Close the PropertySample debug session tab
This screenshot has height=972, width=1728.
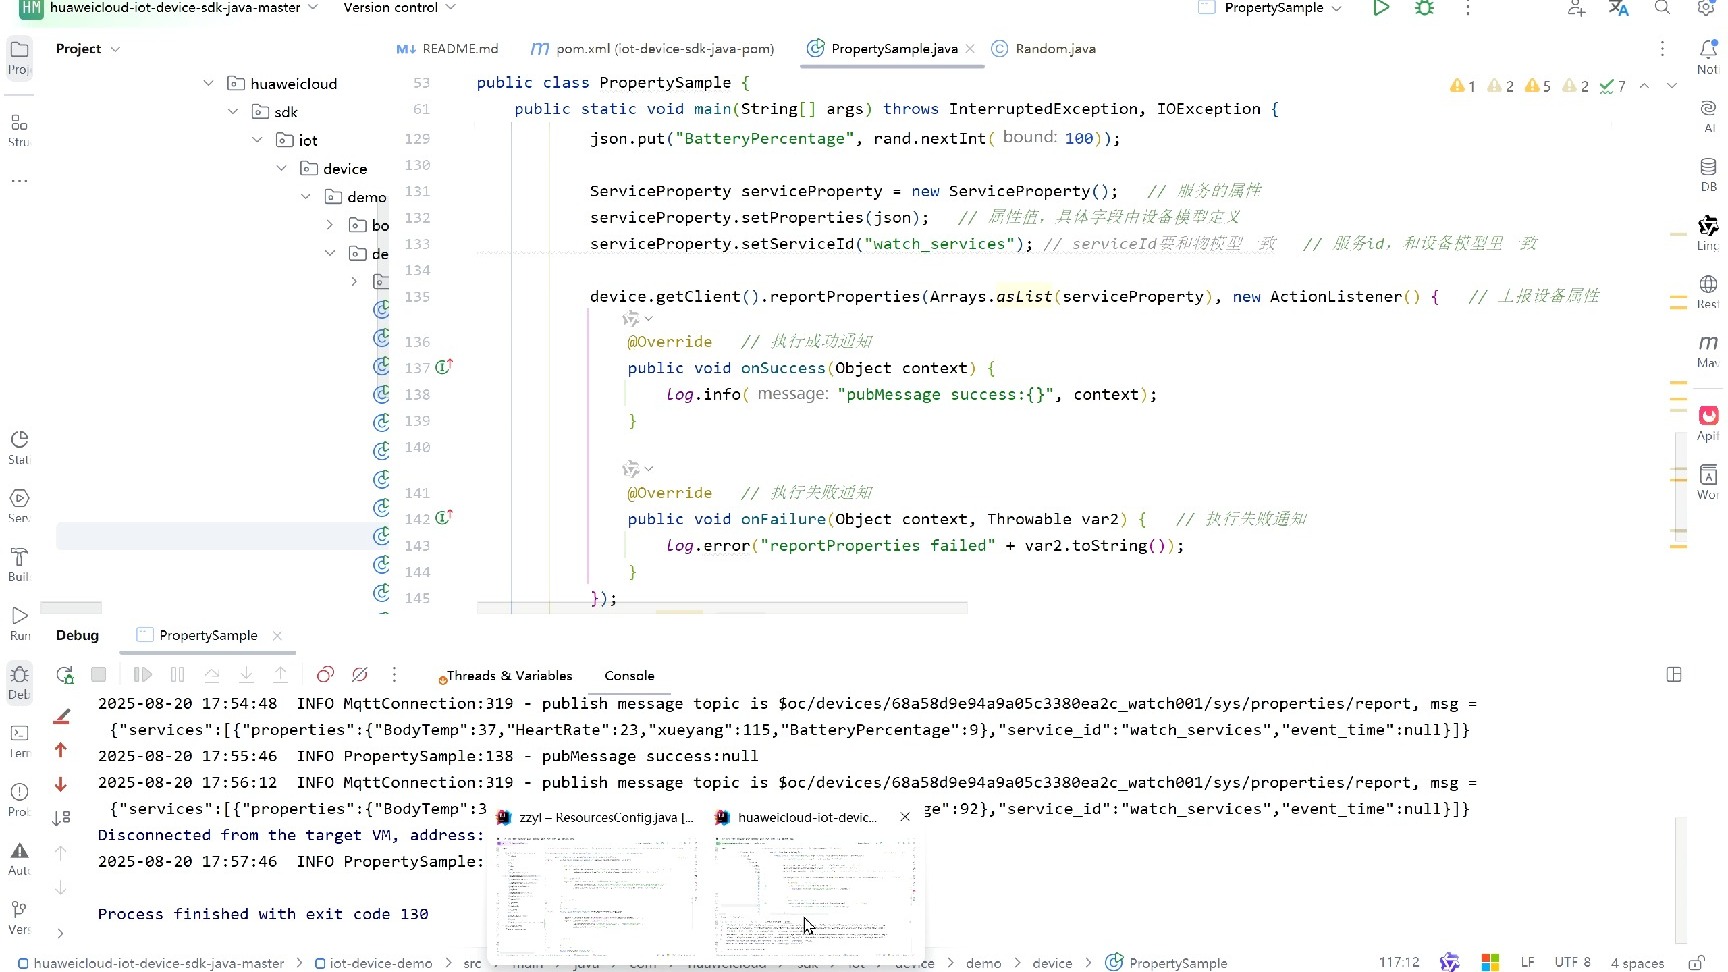(x=277, y=636)
